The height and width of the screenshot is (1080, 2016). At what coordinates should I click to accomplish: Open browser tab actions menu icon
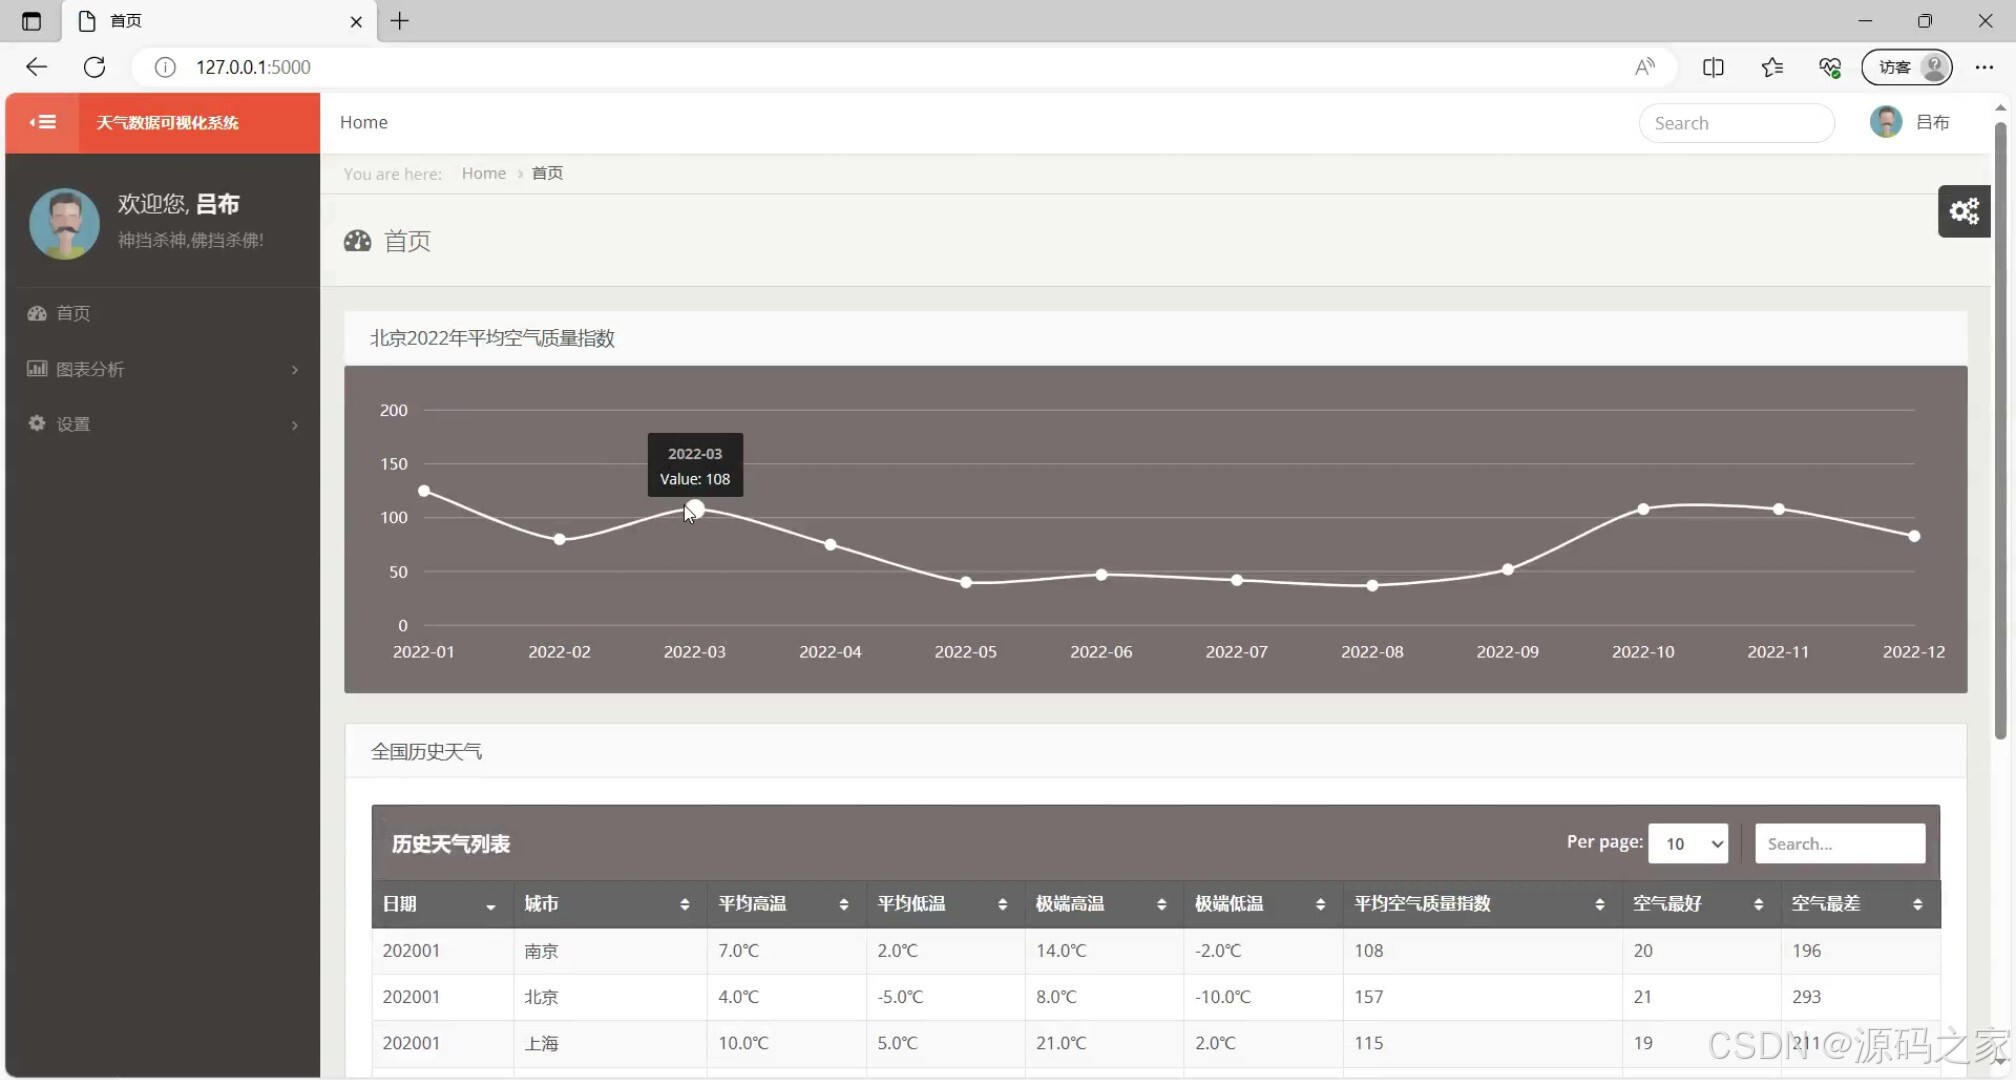click(31, 21)
